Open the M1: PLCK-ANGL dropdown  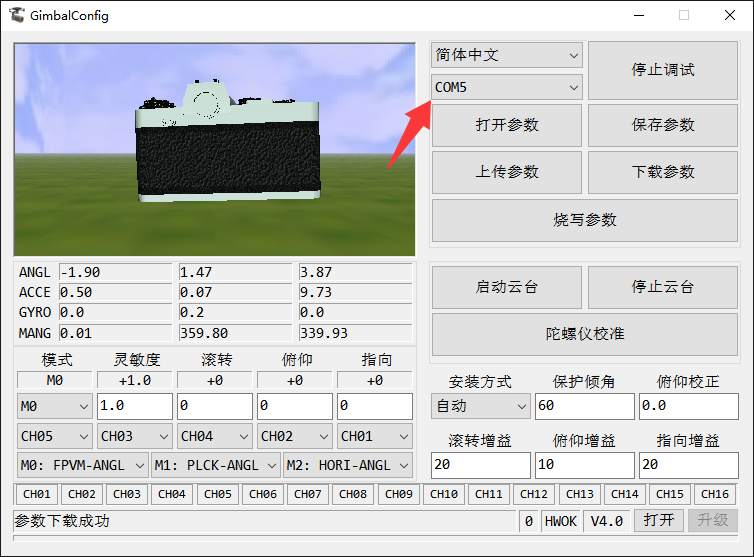pos(215,465)
